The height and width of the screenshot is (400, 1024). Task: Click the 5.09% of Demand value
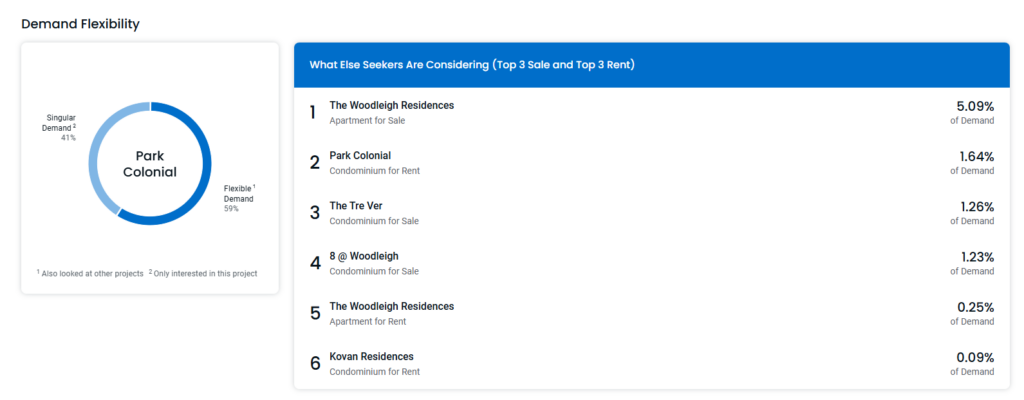pyautogui.click(x=972, y=112)
